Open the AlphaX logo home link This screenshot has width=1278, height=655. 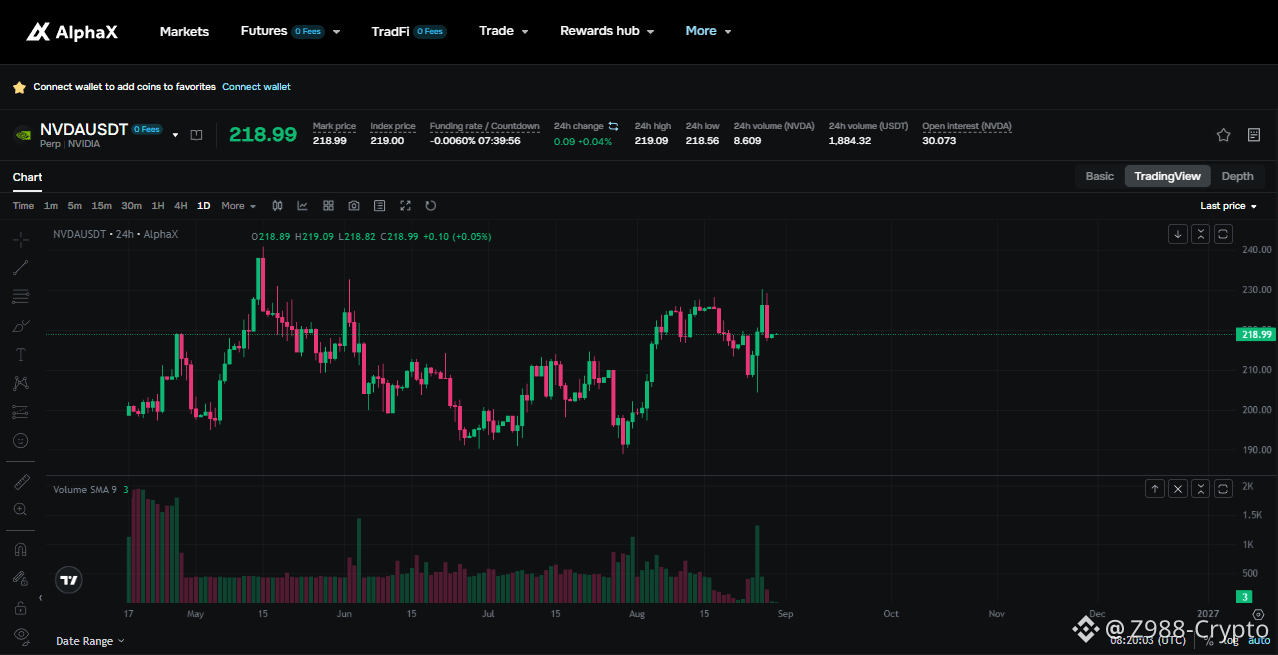tap(72, 32)
